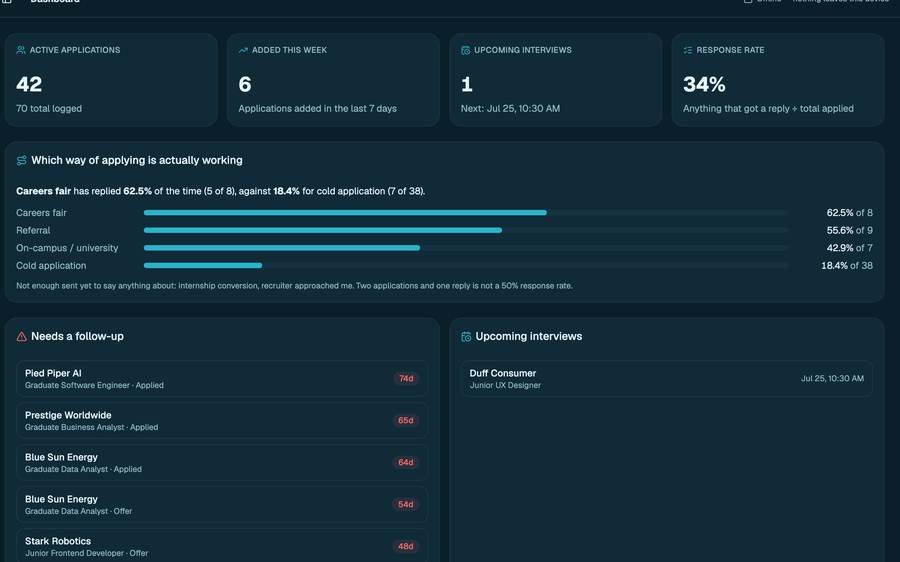This screenshot has height=562, width=900.
Task: Click 'Junior Frontend Developer · Offer' subtitle
Action: click(x=87, y=553)
